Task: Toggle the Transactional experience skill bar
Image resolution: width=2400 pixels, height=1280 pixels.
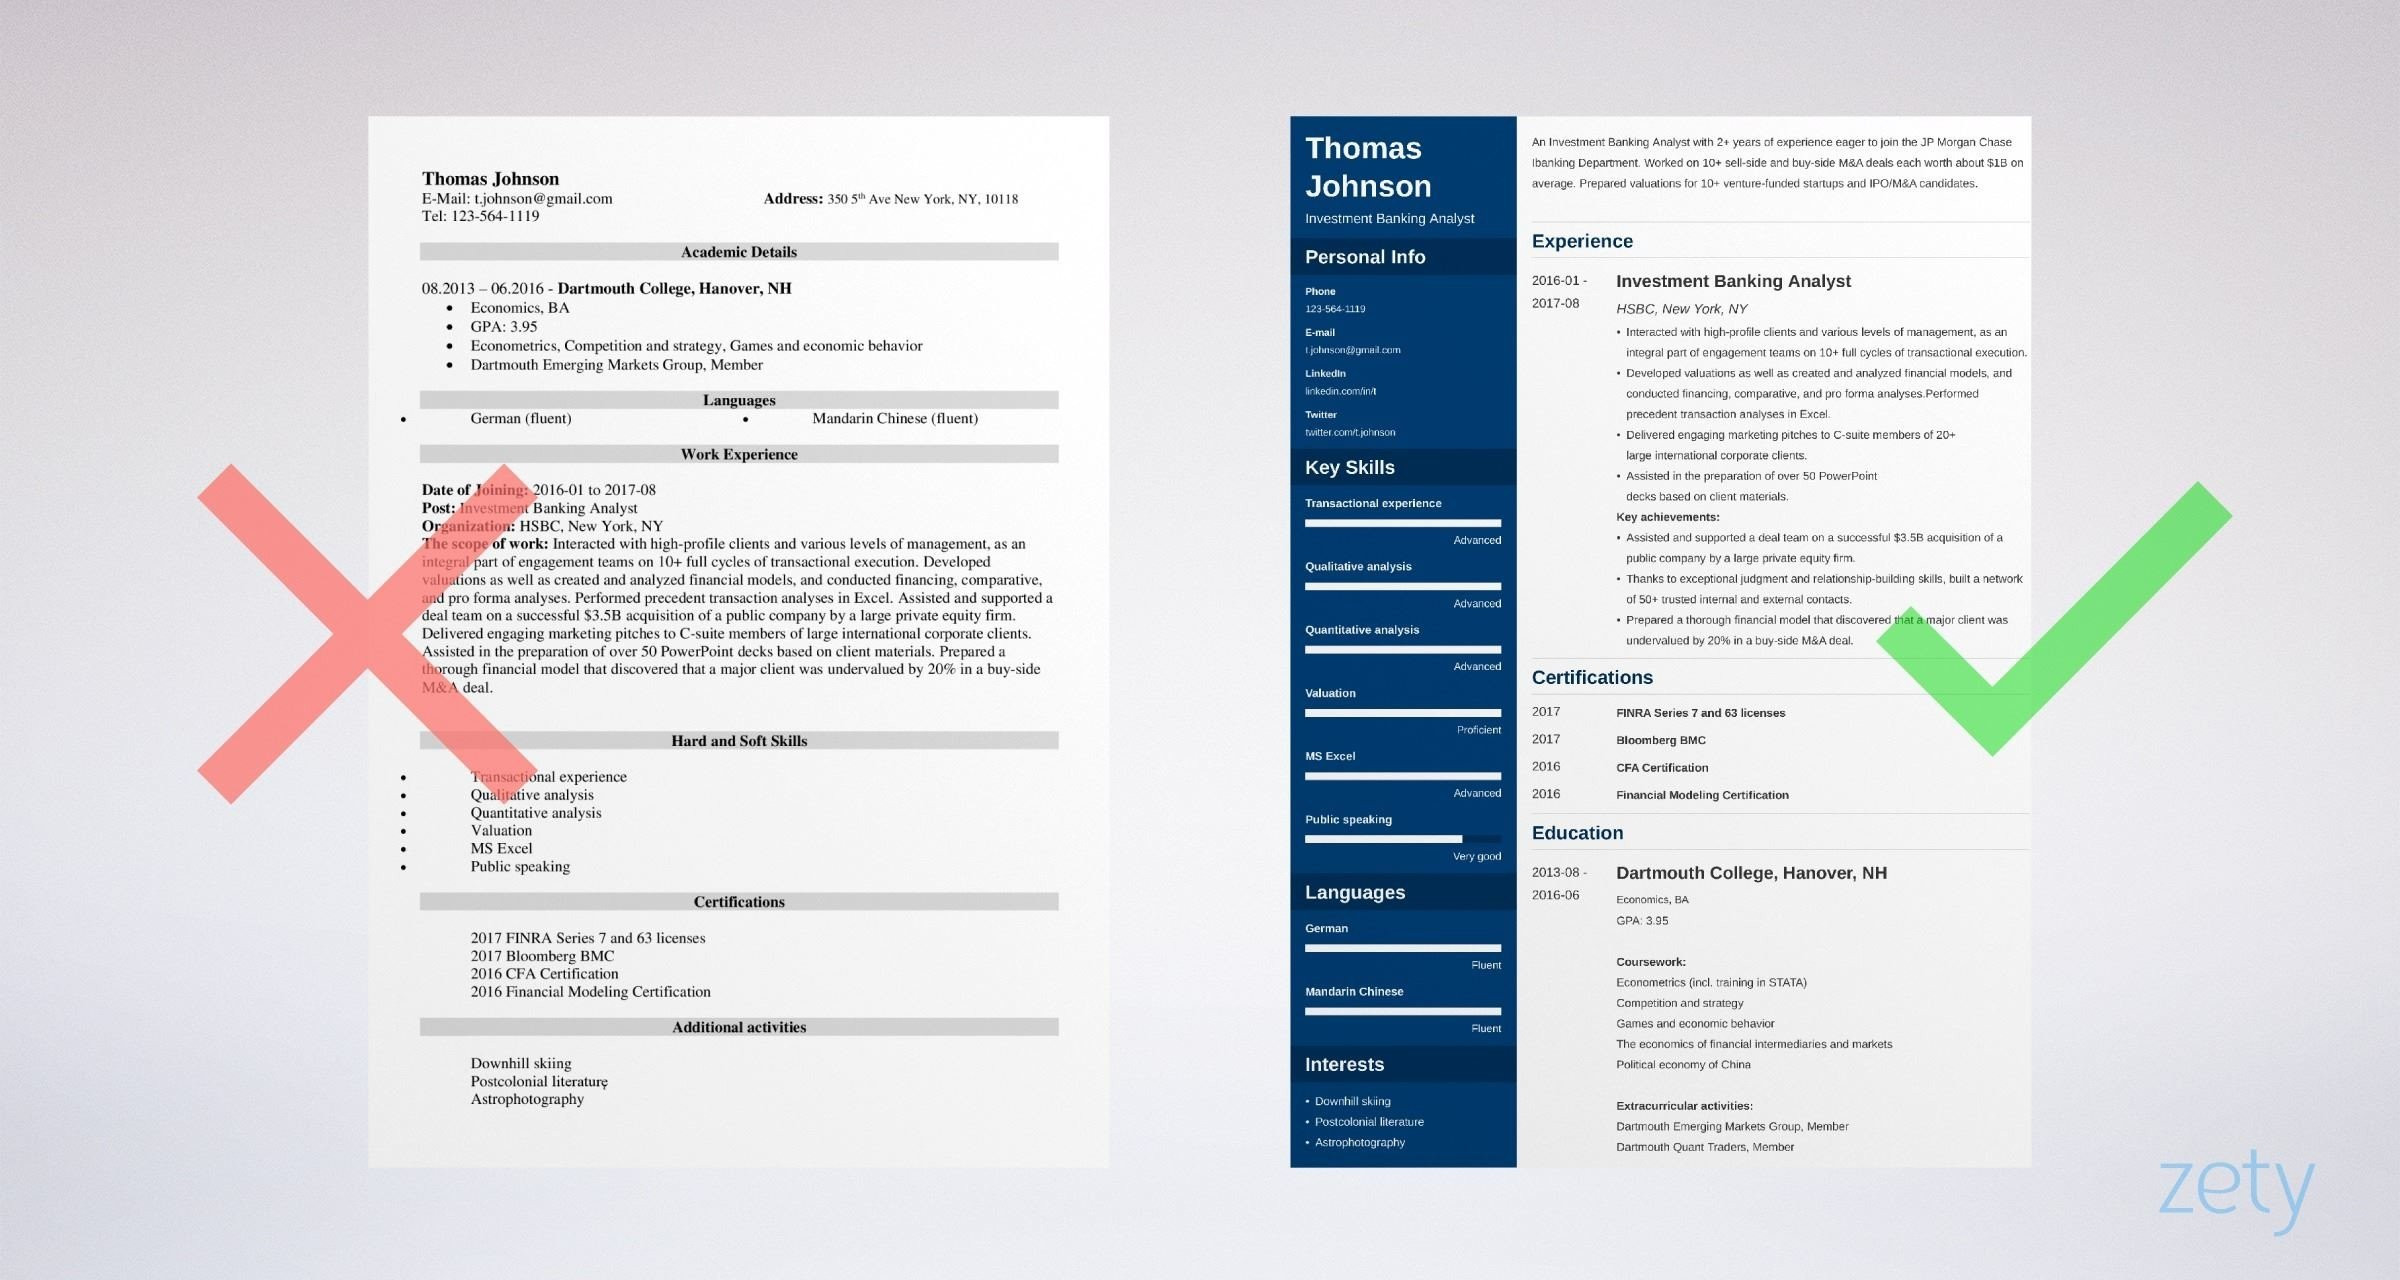Action: (x=1403, y=522)
